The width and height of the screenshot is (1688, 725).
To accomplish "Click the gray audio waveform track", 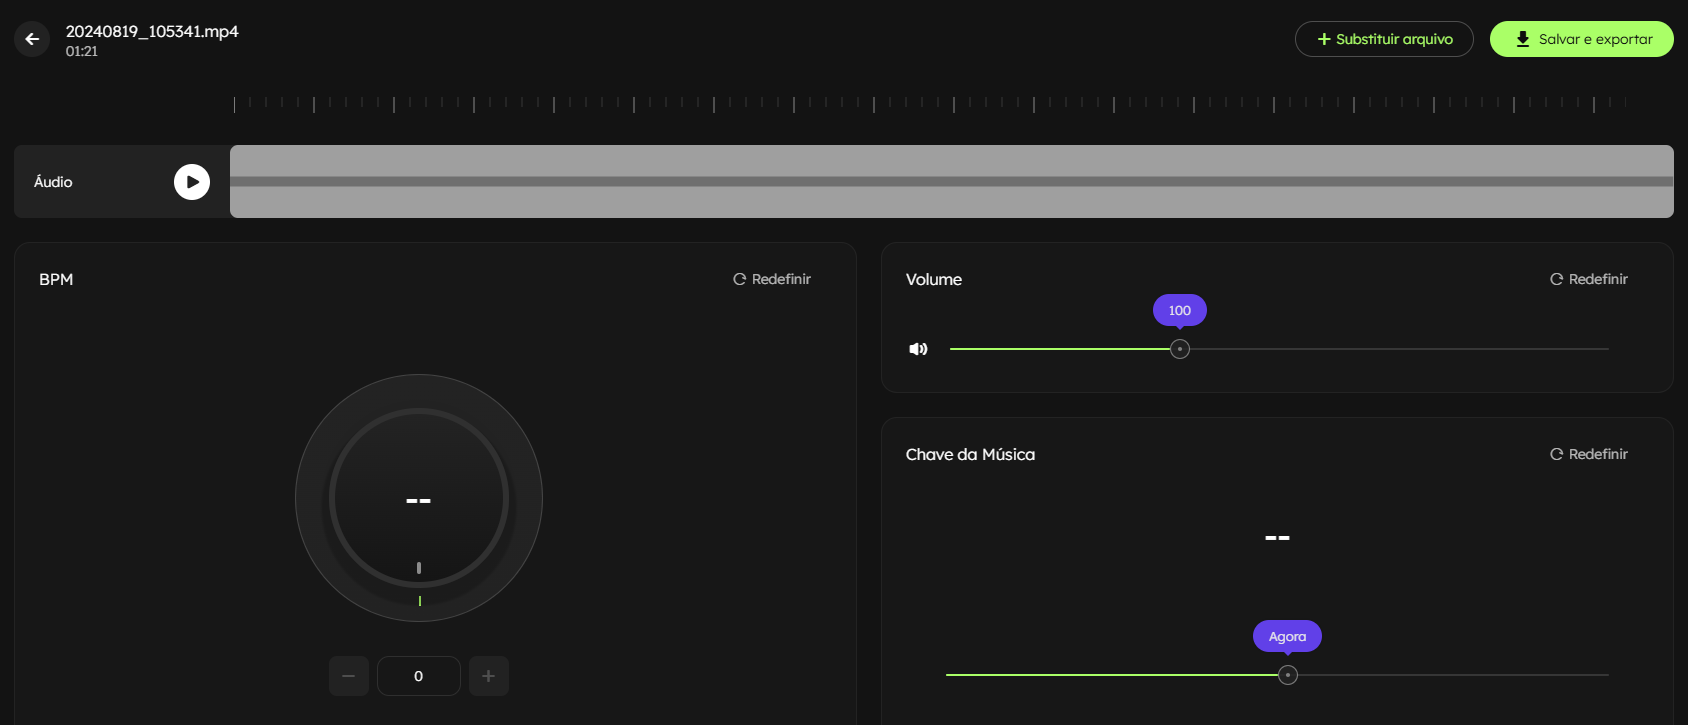I will (x=951, y=182).
